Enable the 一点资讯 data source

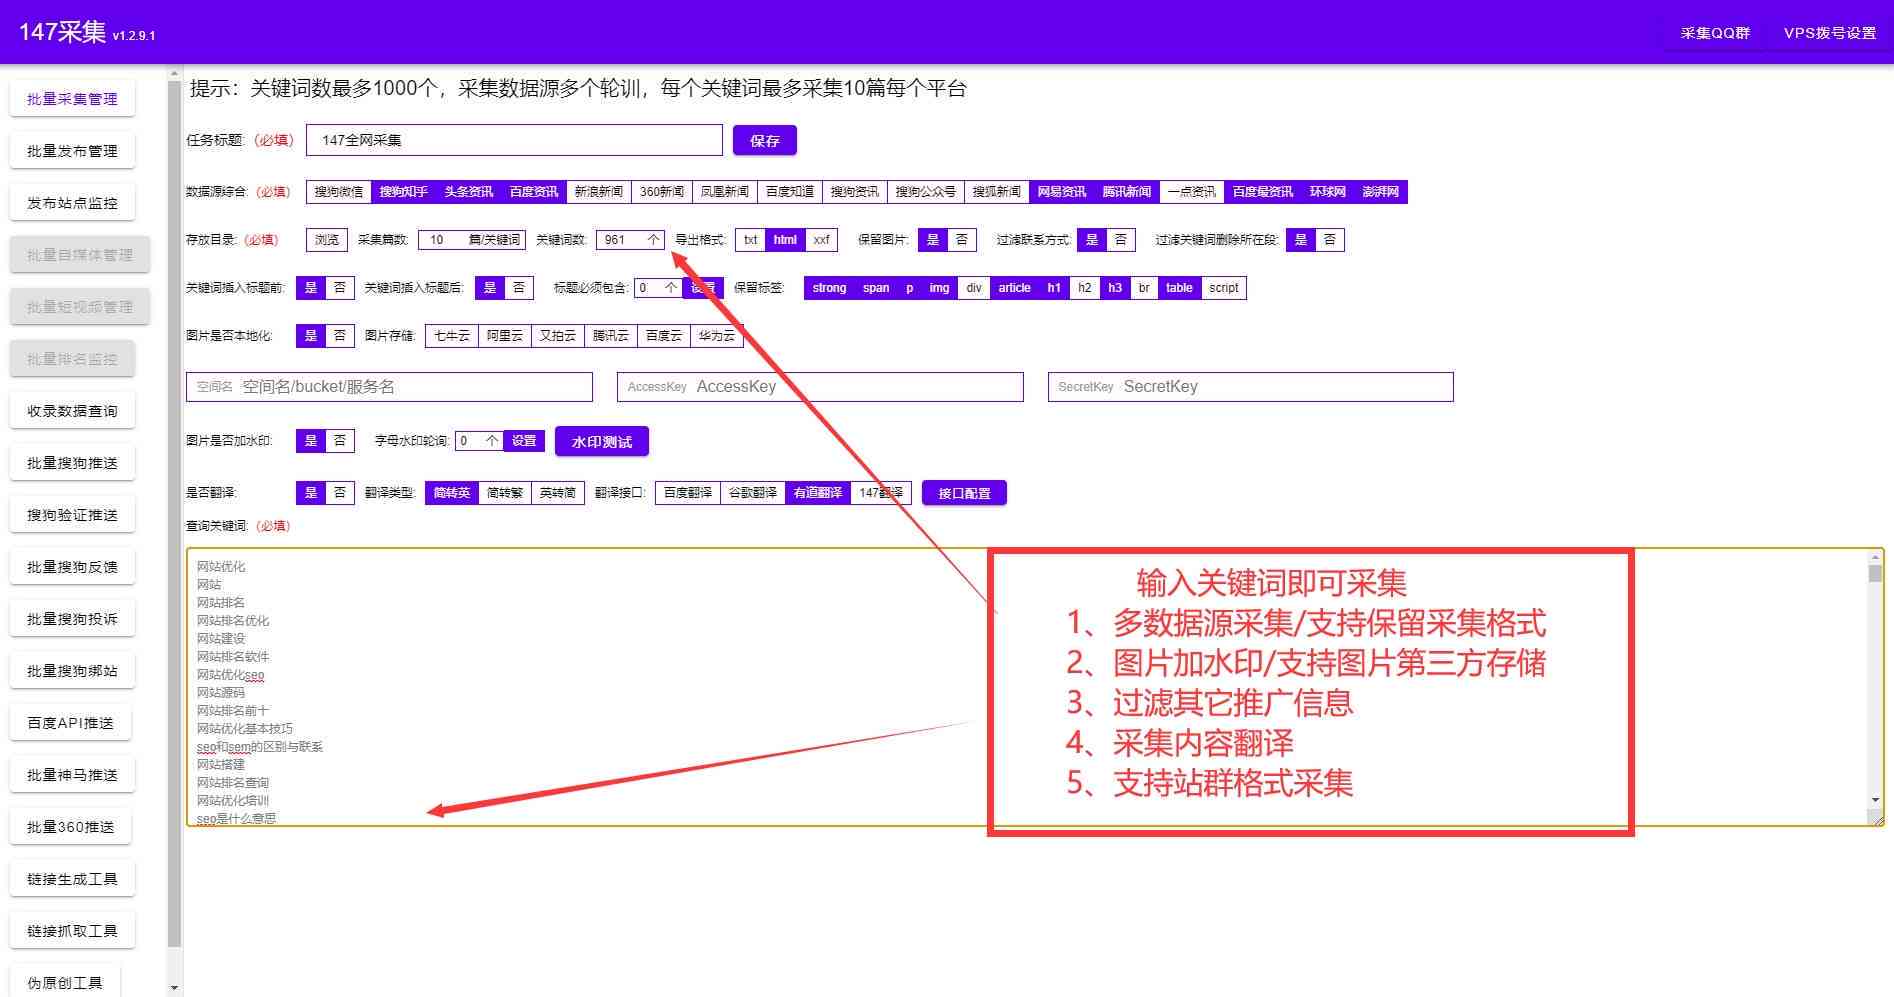(1192, 192)
